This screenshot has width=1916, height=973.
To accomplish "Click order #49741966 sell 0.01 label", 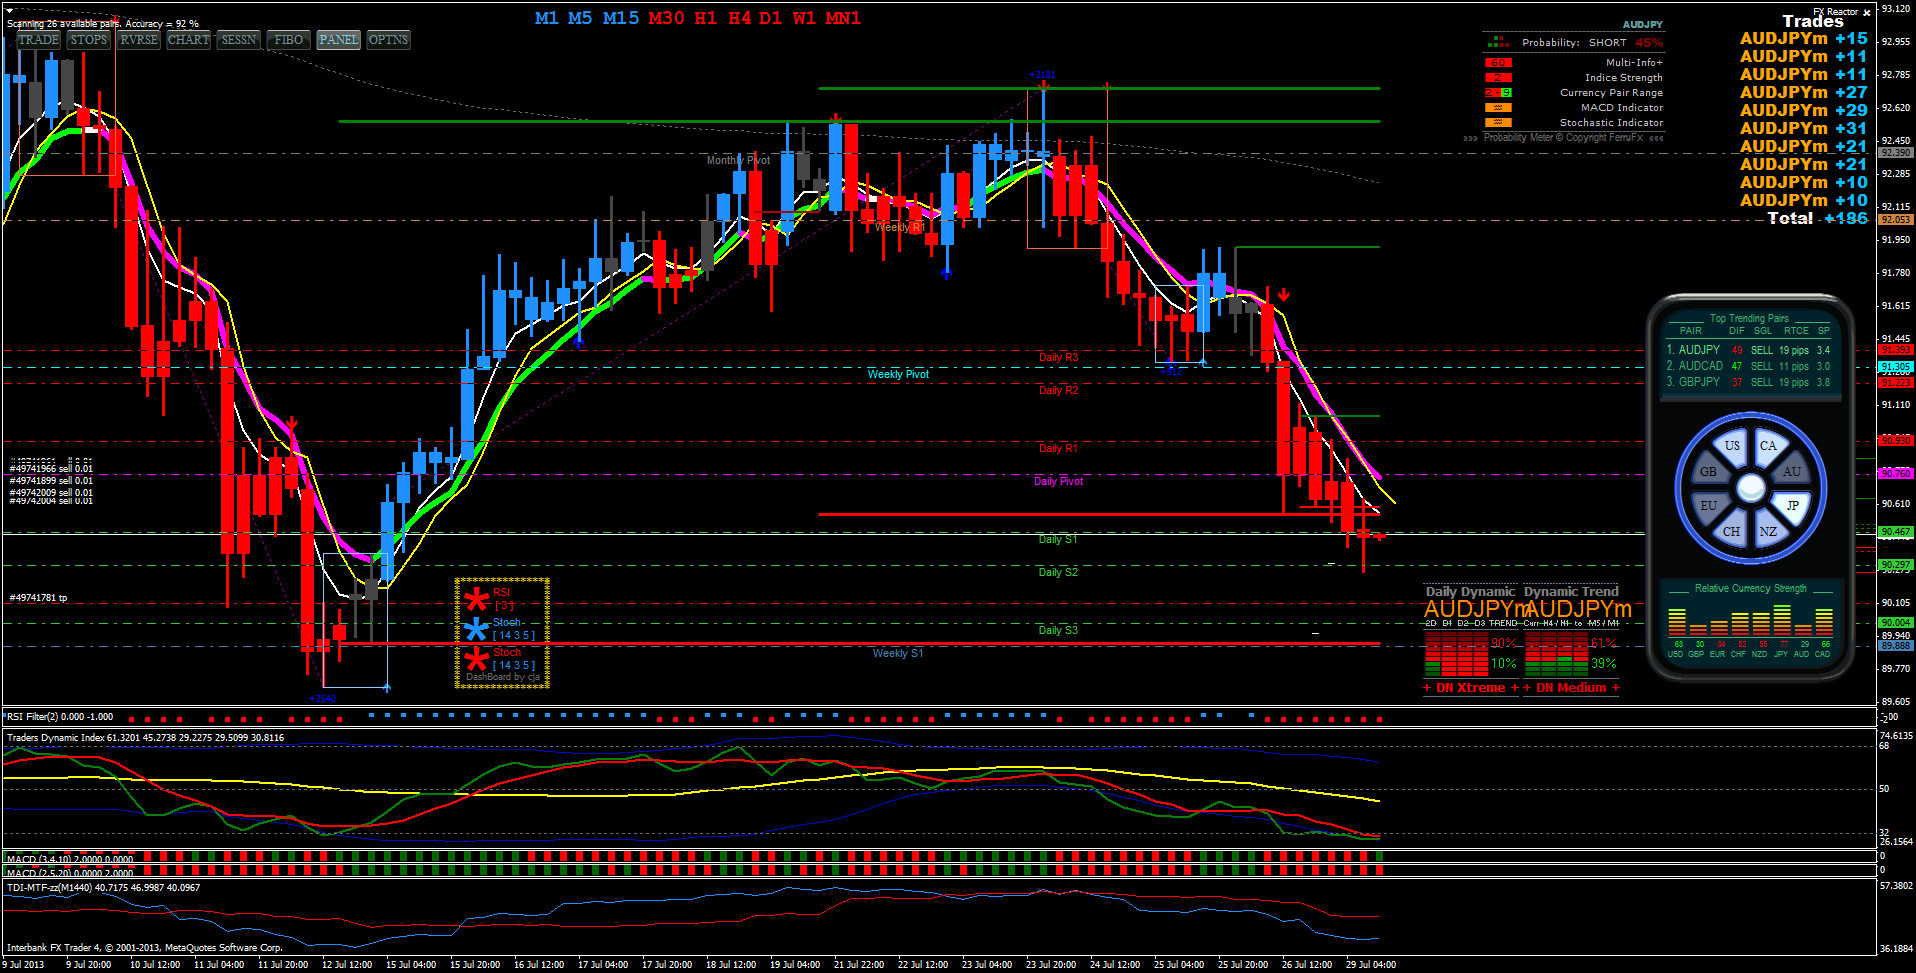I will 51,469.
